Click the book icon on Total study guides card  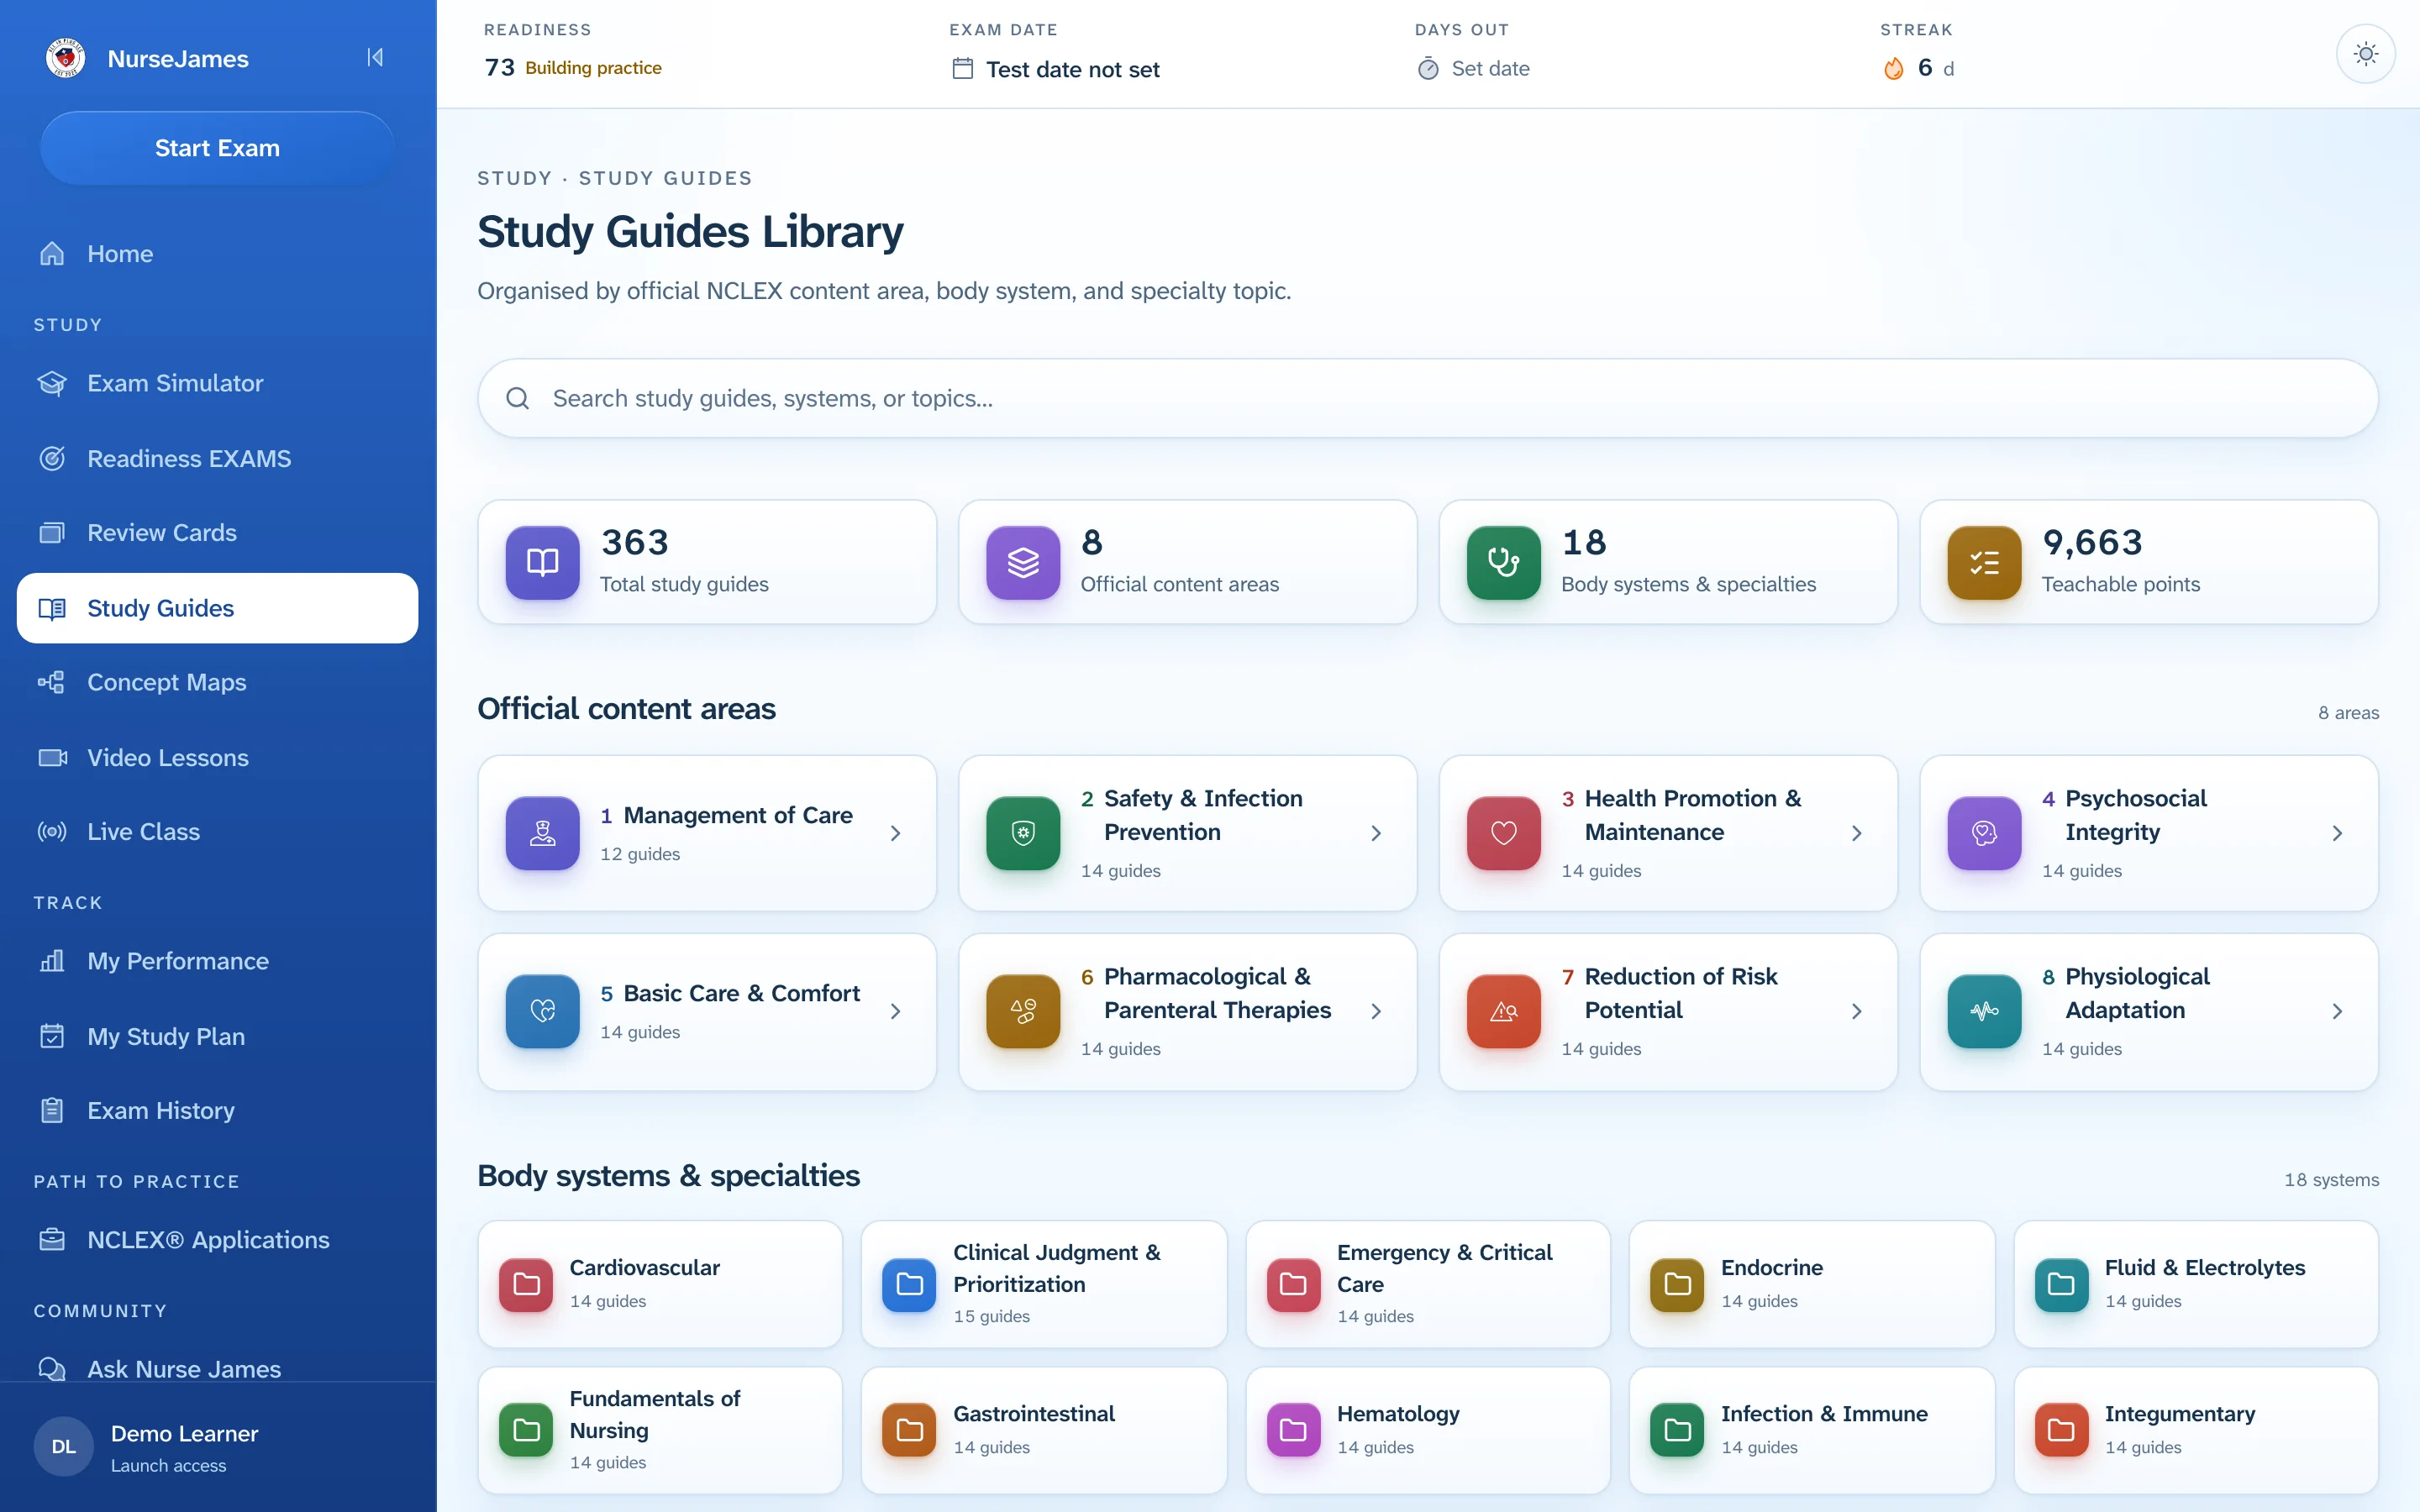542,562
